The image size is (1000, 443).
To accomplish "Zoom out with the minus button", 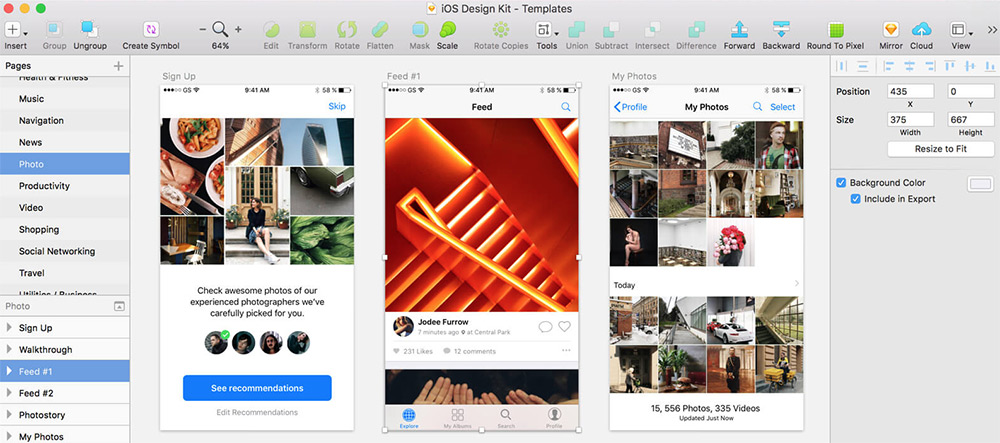I will pos(203,29).
